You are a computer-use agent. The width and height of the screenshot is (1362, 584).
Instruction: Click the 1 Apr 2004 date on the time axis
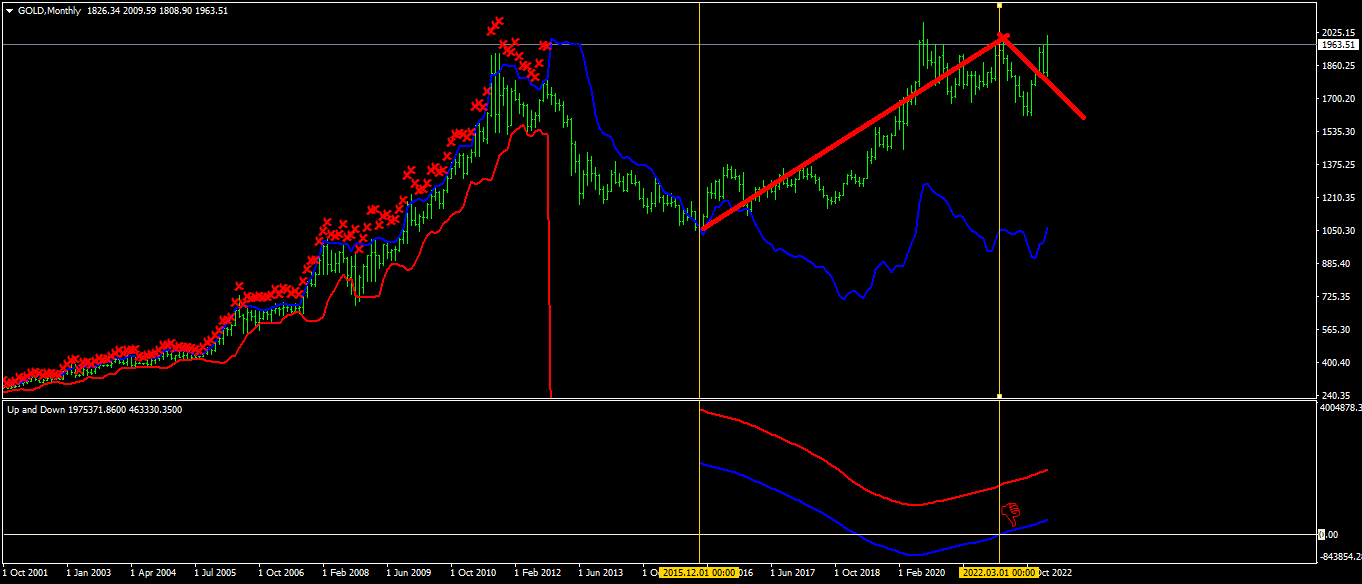(x=153, y=573)
